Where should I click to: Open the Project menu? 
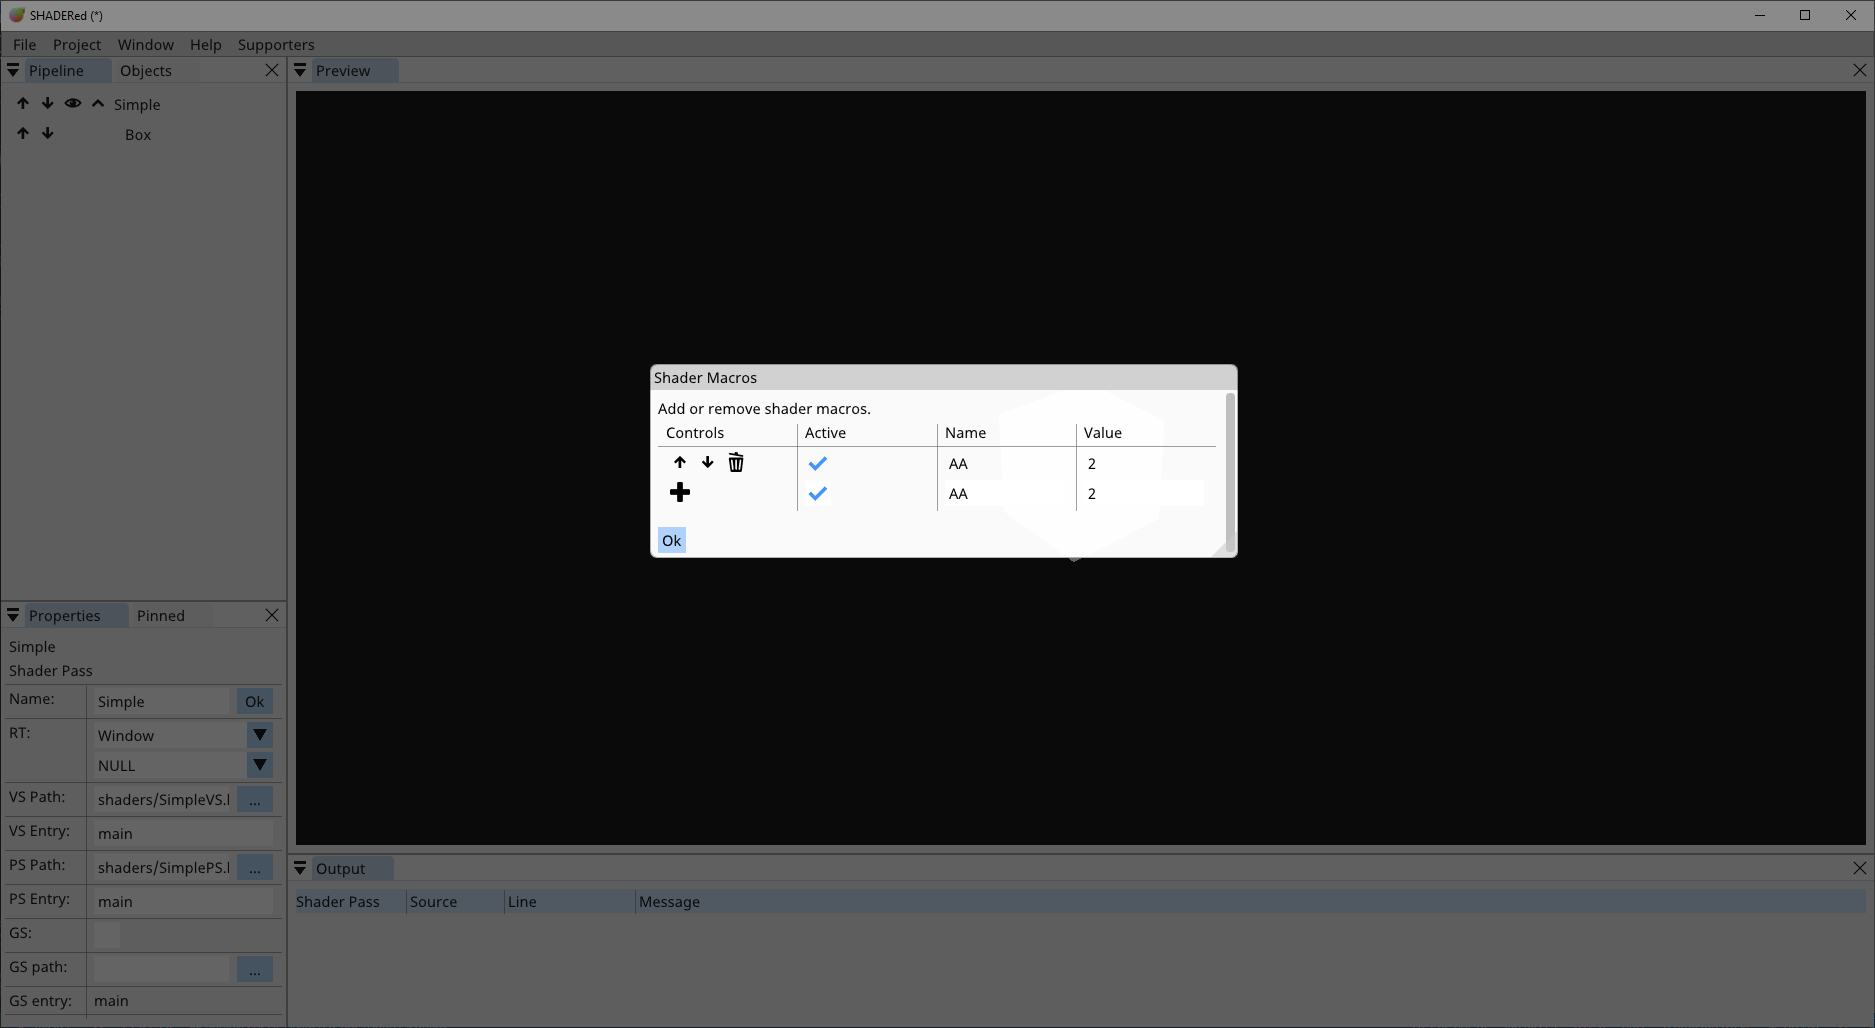[x=77, y=44]
